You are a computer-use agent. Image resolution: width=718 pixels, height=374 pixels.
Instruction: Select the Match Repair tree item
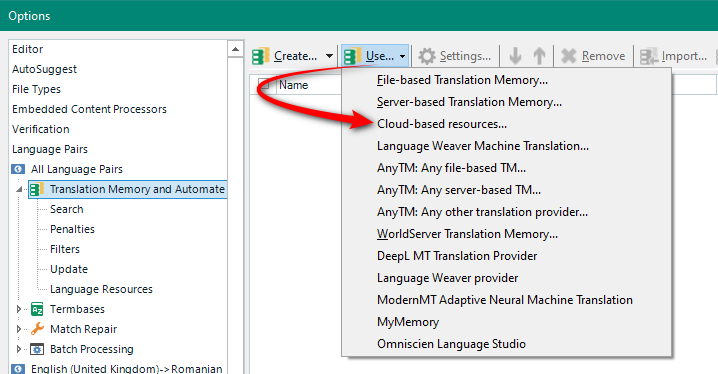83,329
